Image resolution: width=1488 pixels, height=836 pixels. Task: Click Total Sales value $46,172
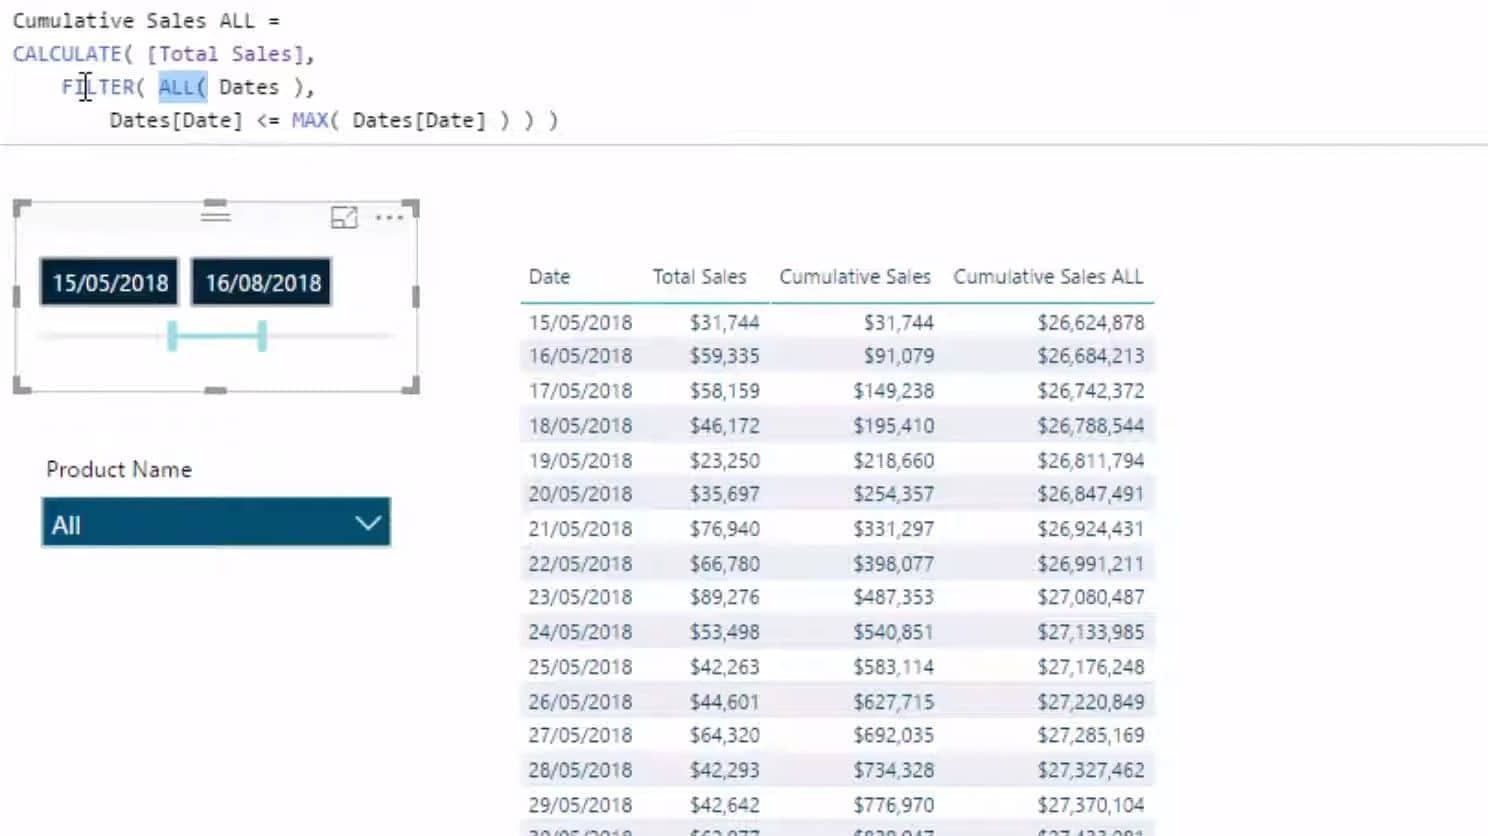[x=724, y=426]
